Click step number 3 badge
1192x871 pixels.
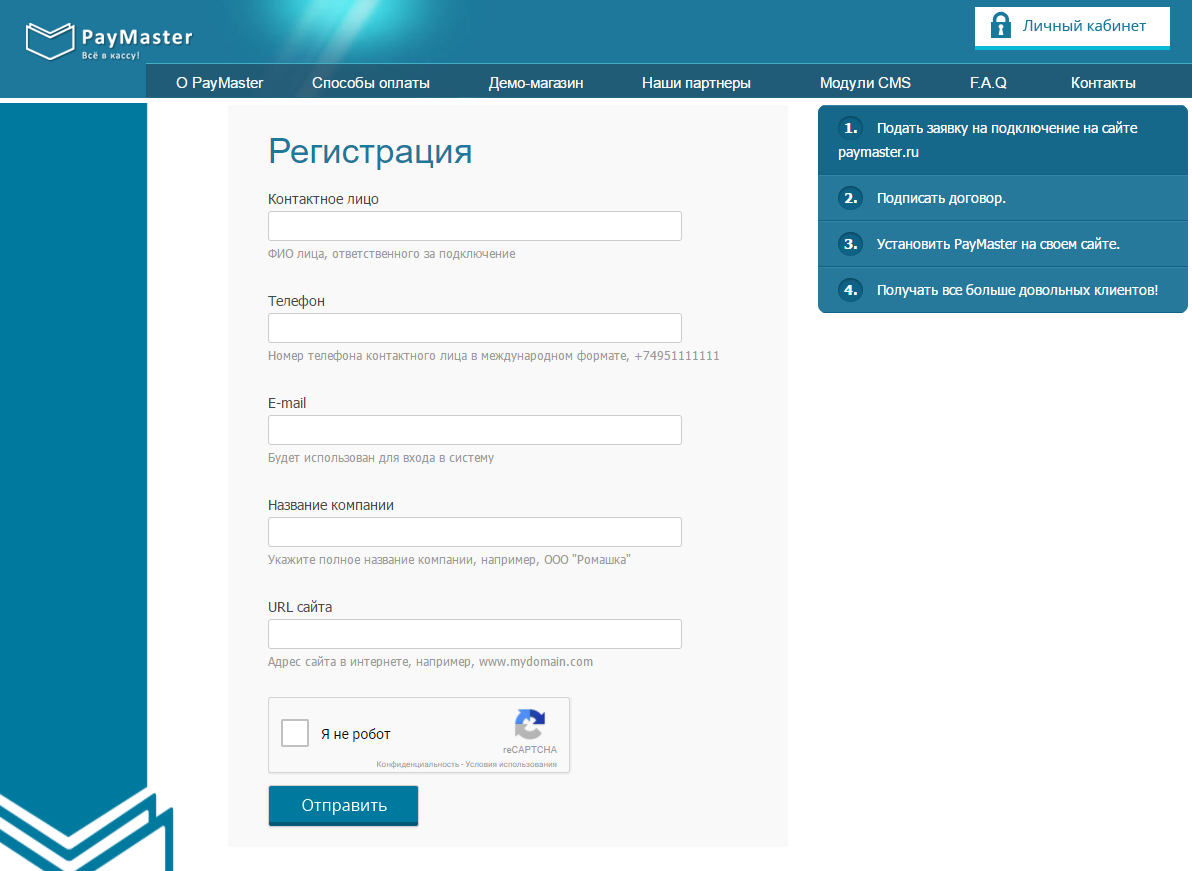(x=850, y=243)
